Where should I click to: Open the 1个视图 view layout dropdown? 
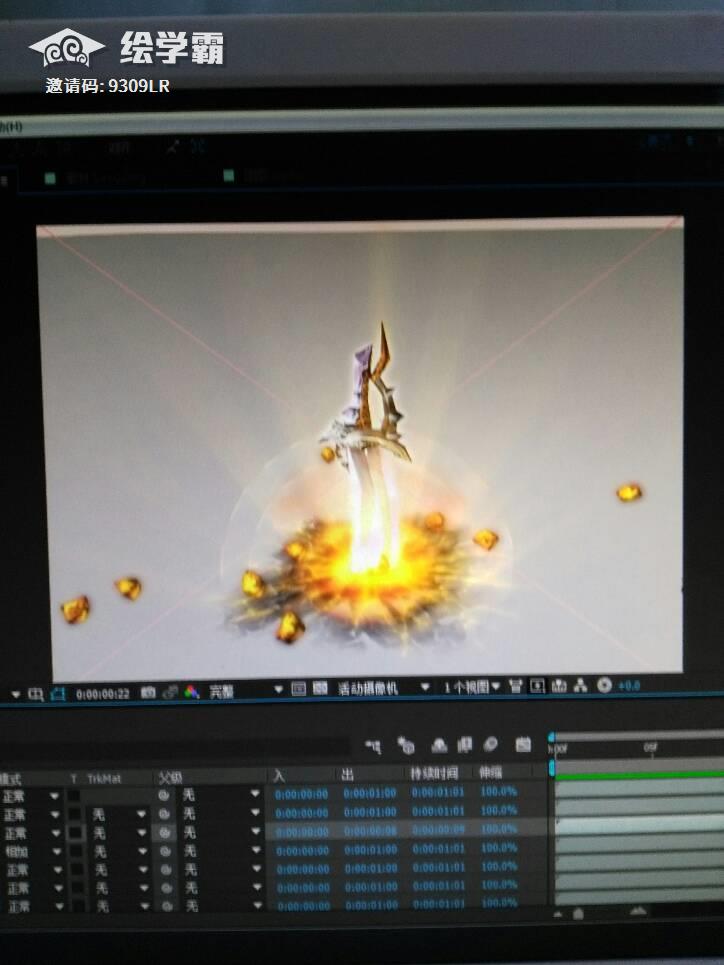[472, 687]
